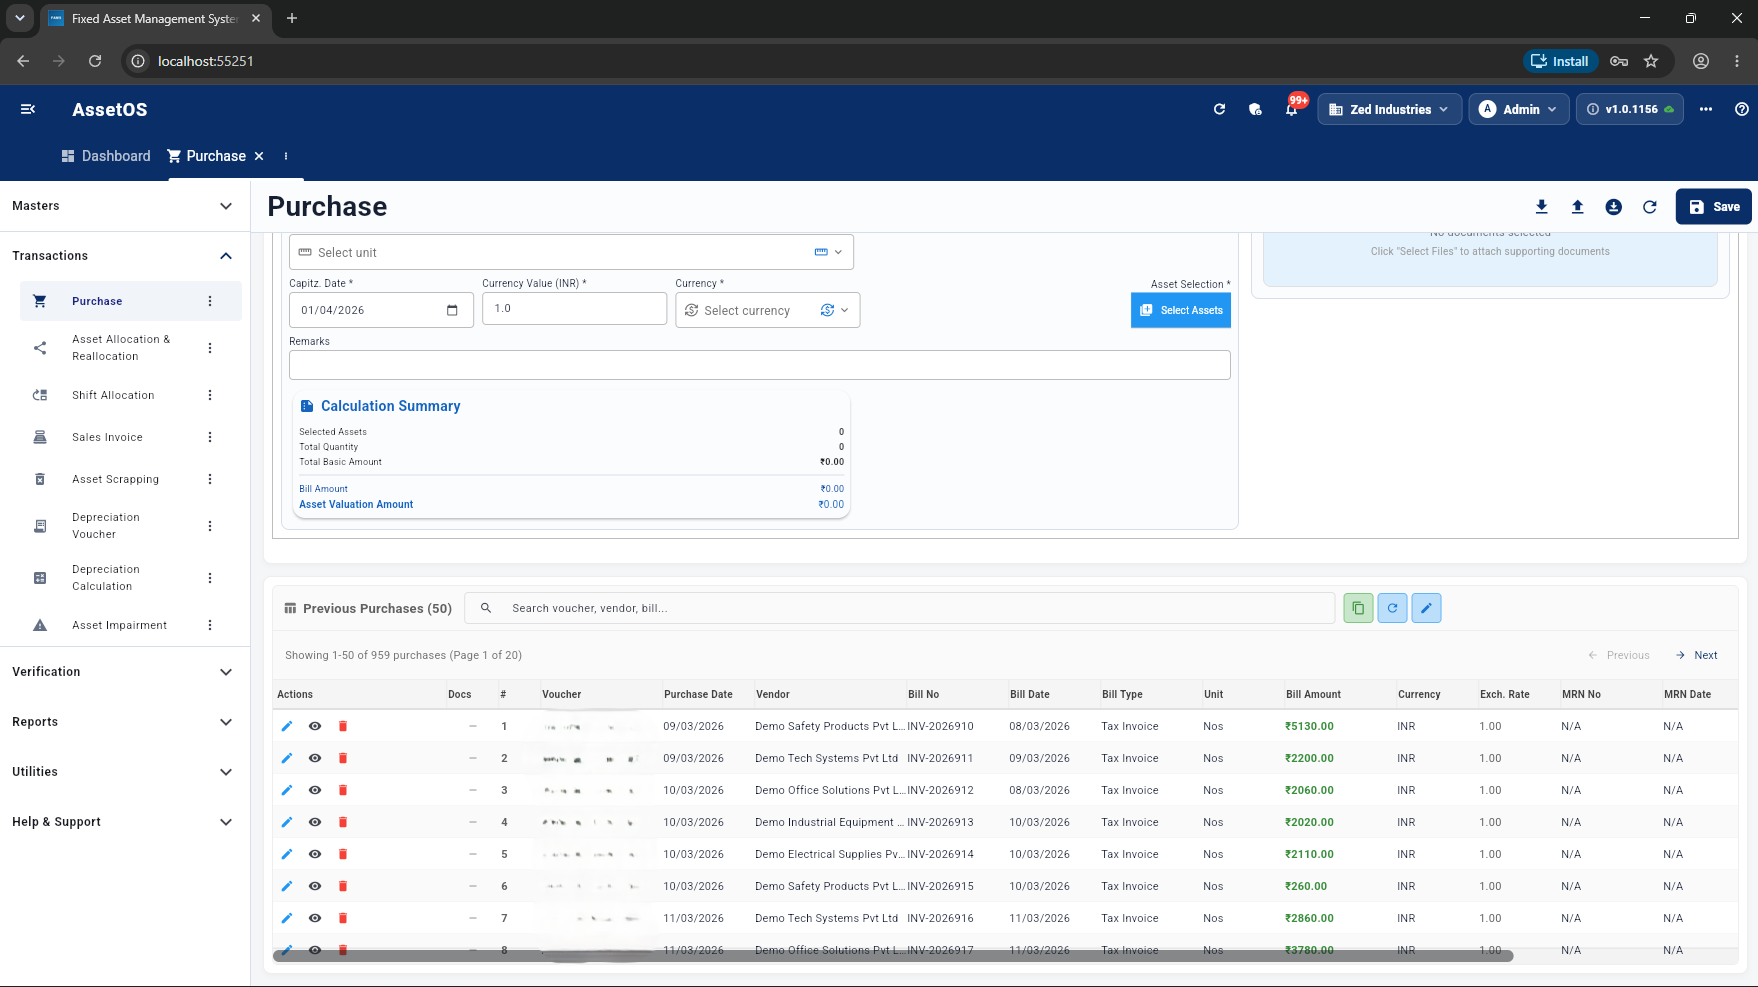Go to Next page of purchases
Viewport: 1758px width, 987px height.
tap(1697, 655)
